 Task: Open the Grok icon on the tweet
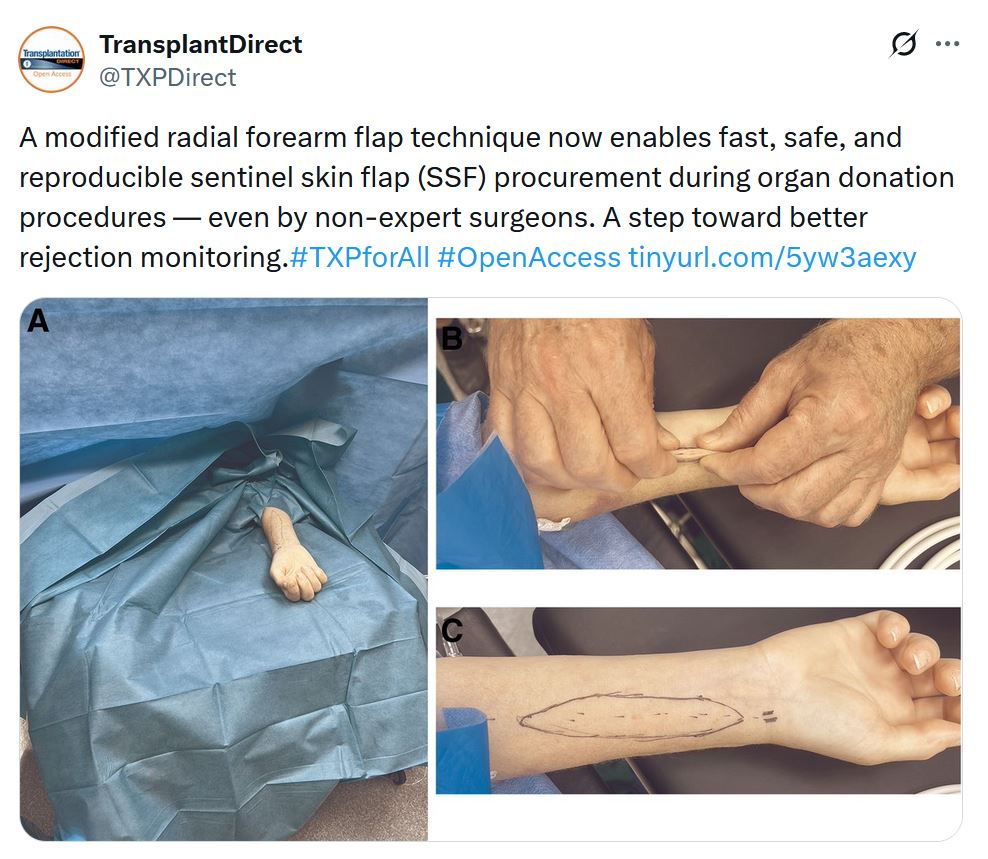[904, 44]
